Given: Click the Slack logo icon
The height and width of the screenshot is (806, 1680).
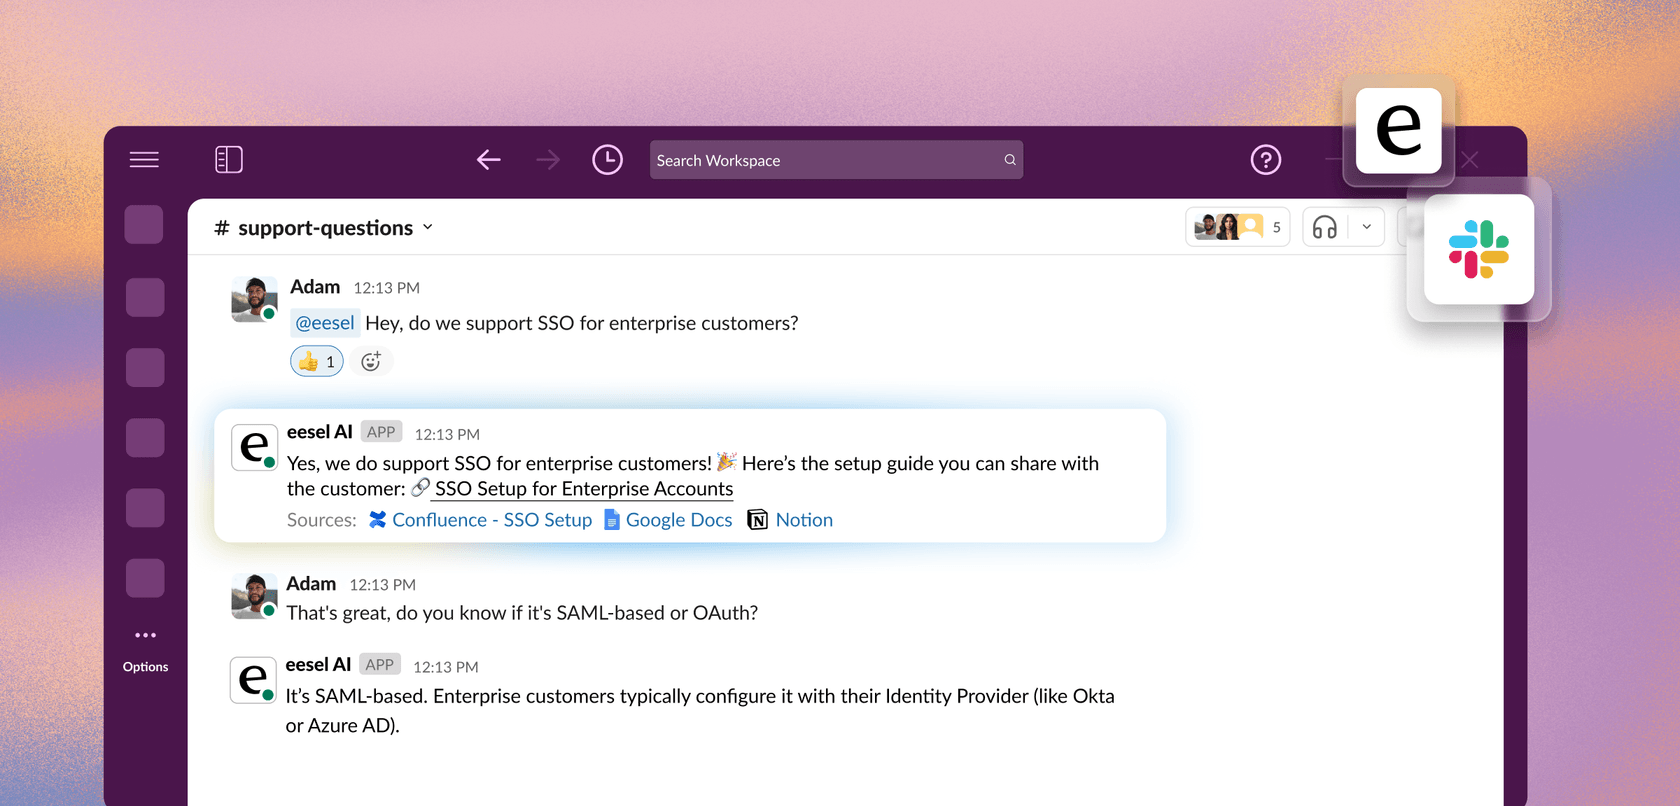Looking at the screenshot, I should point(1478,249).
